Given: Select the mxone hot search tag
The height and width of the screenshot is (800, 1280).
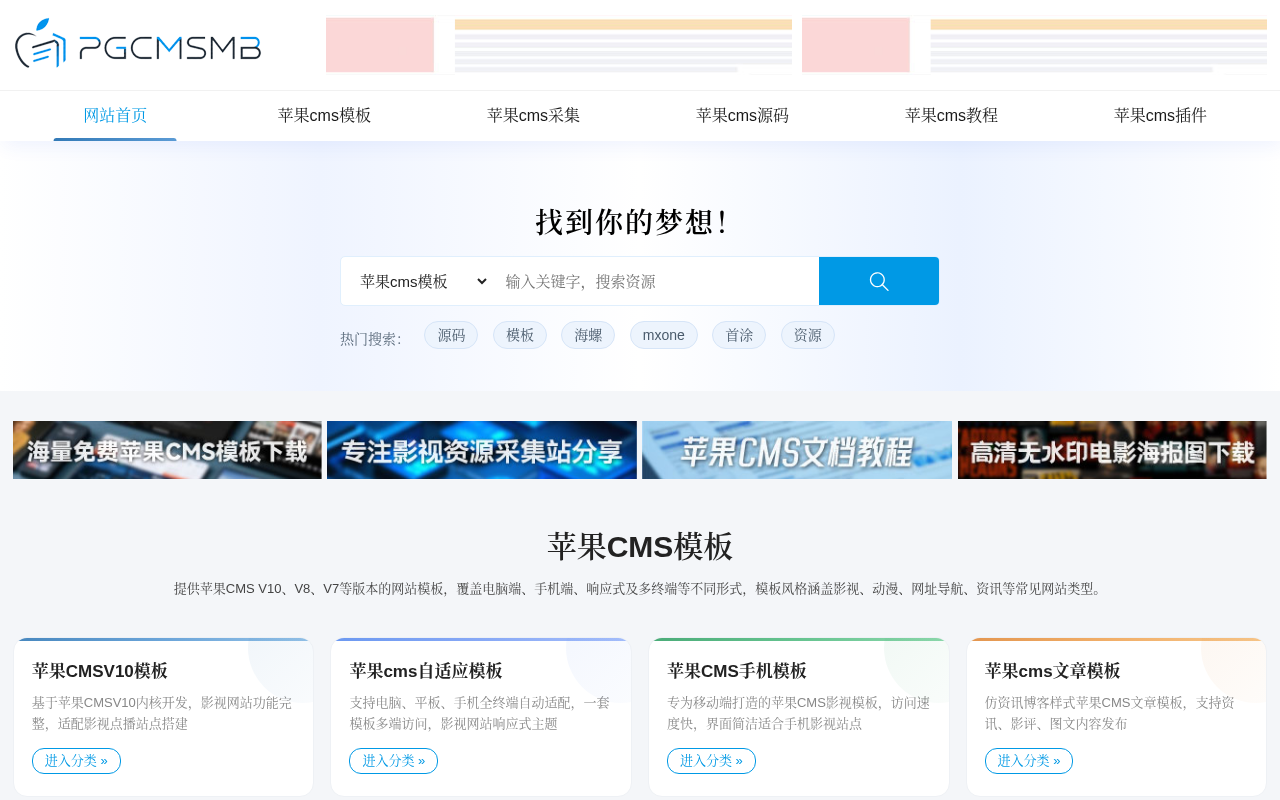Looking at the screenshot, I should (664, 335).
